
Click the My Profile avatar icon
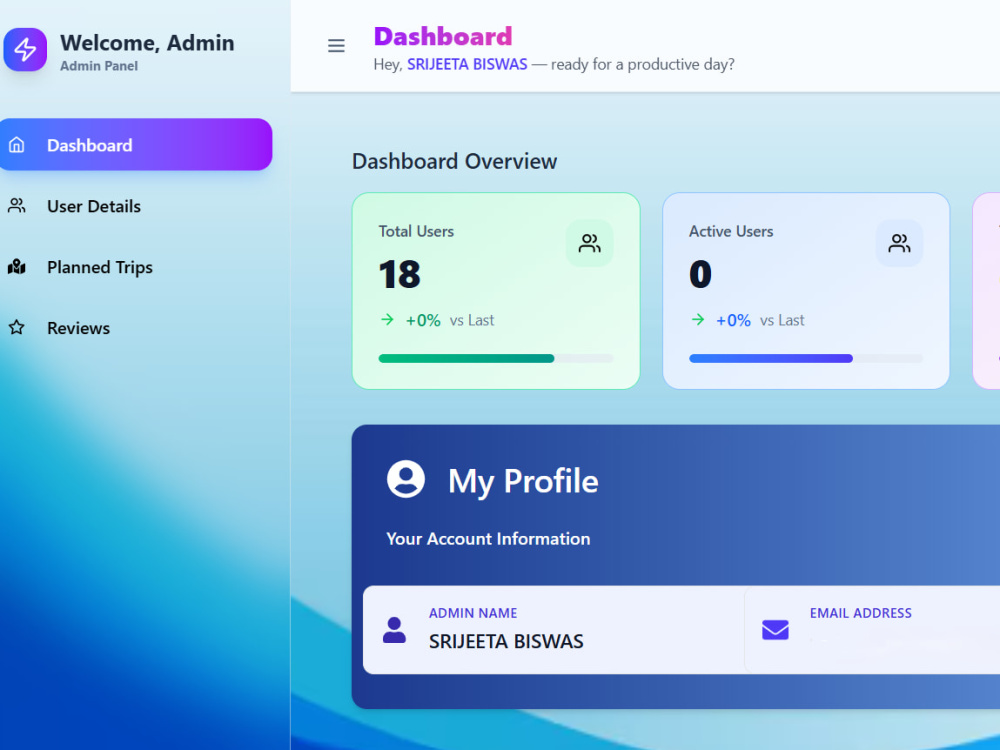(x=406, y=479)
